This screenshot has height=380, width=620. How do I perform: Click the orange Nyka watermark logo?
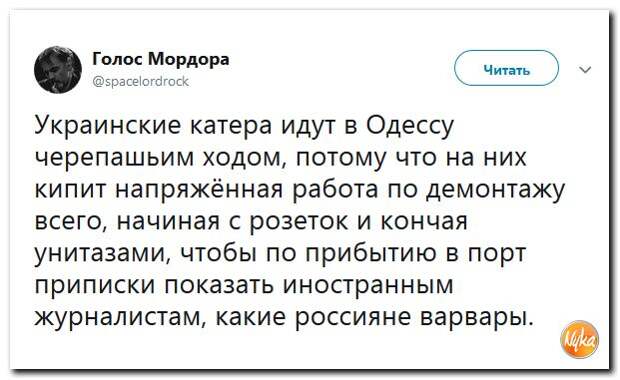pos(580,340)
